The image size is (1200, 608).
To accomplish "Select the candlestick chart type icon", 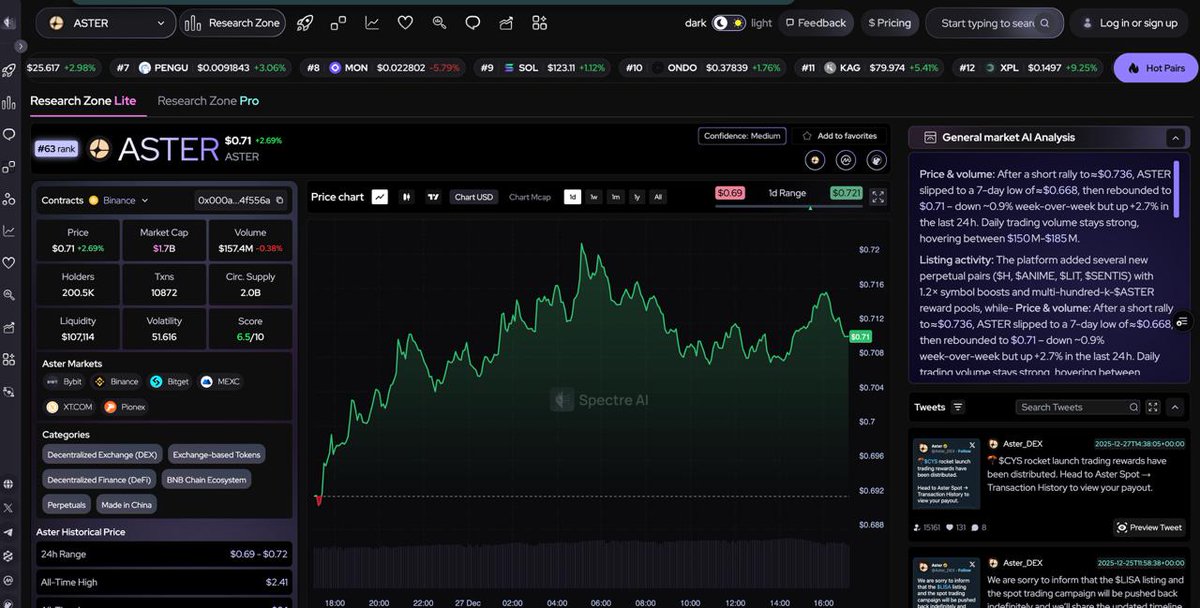I will pyautogui.click(x=407, y=197).
